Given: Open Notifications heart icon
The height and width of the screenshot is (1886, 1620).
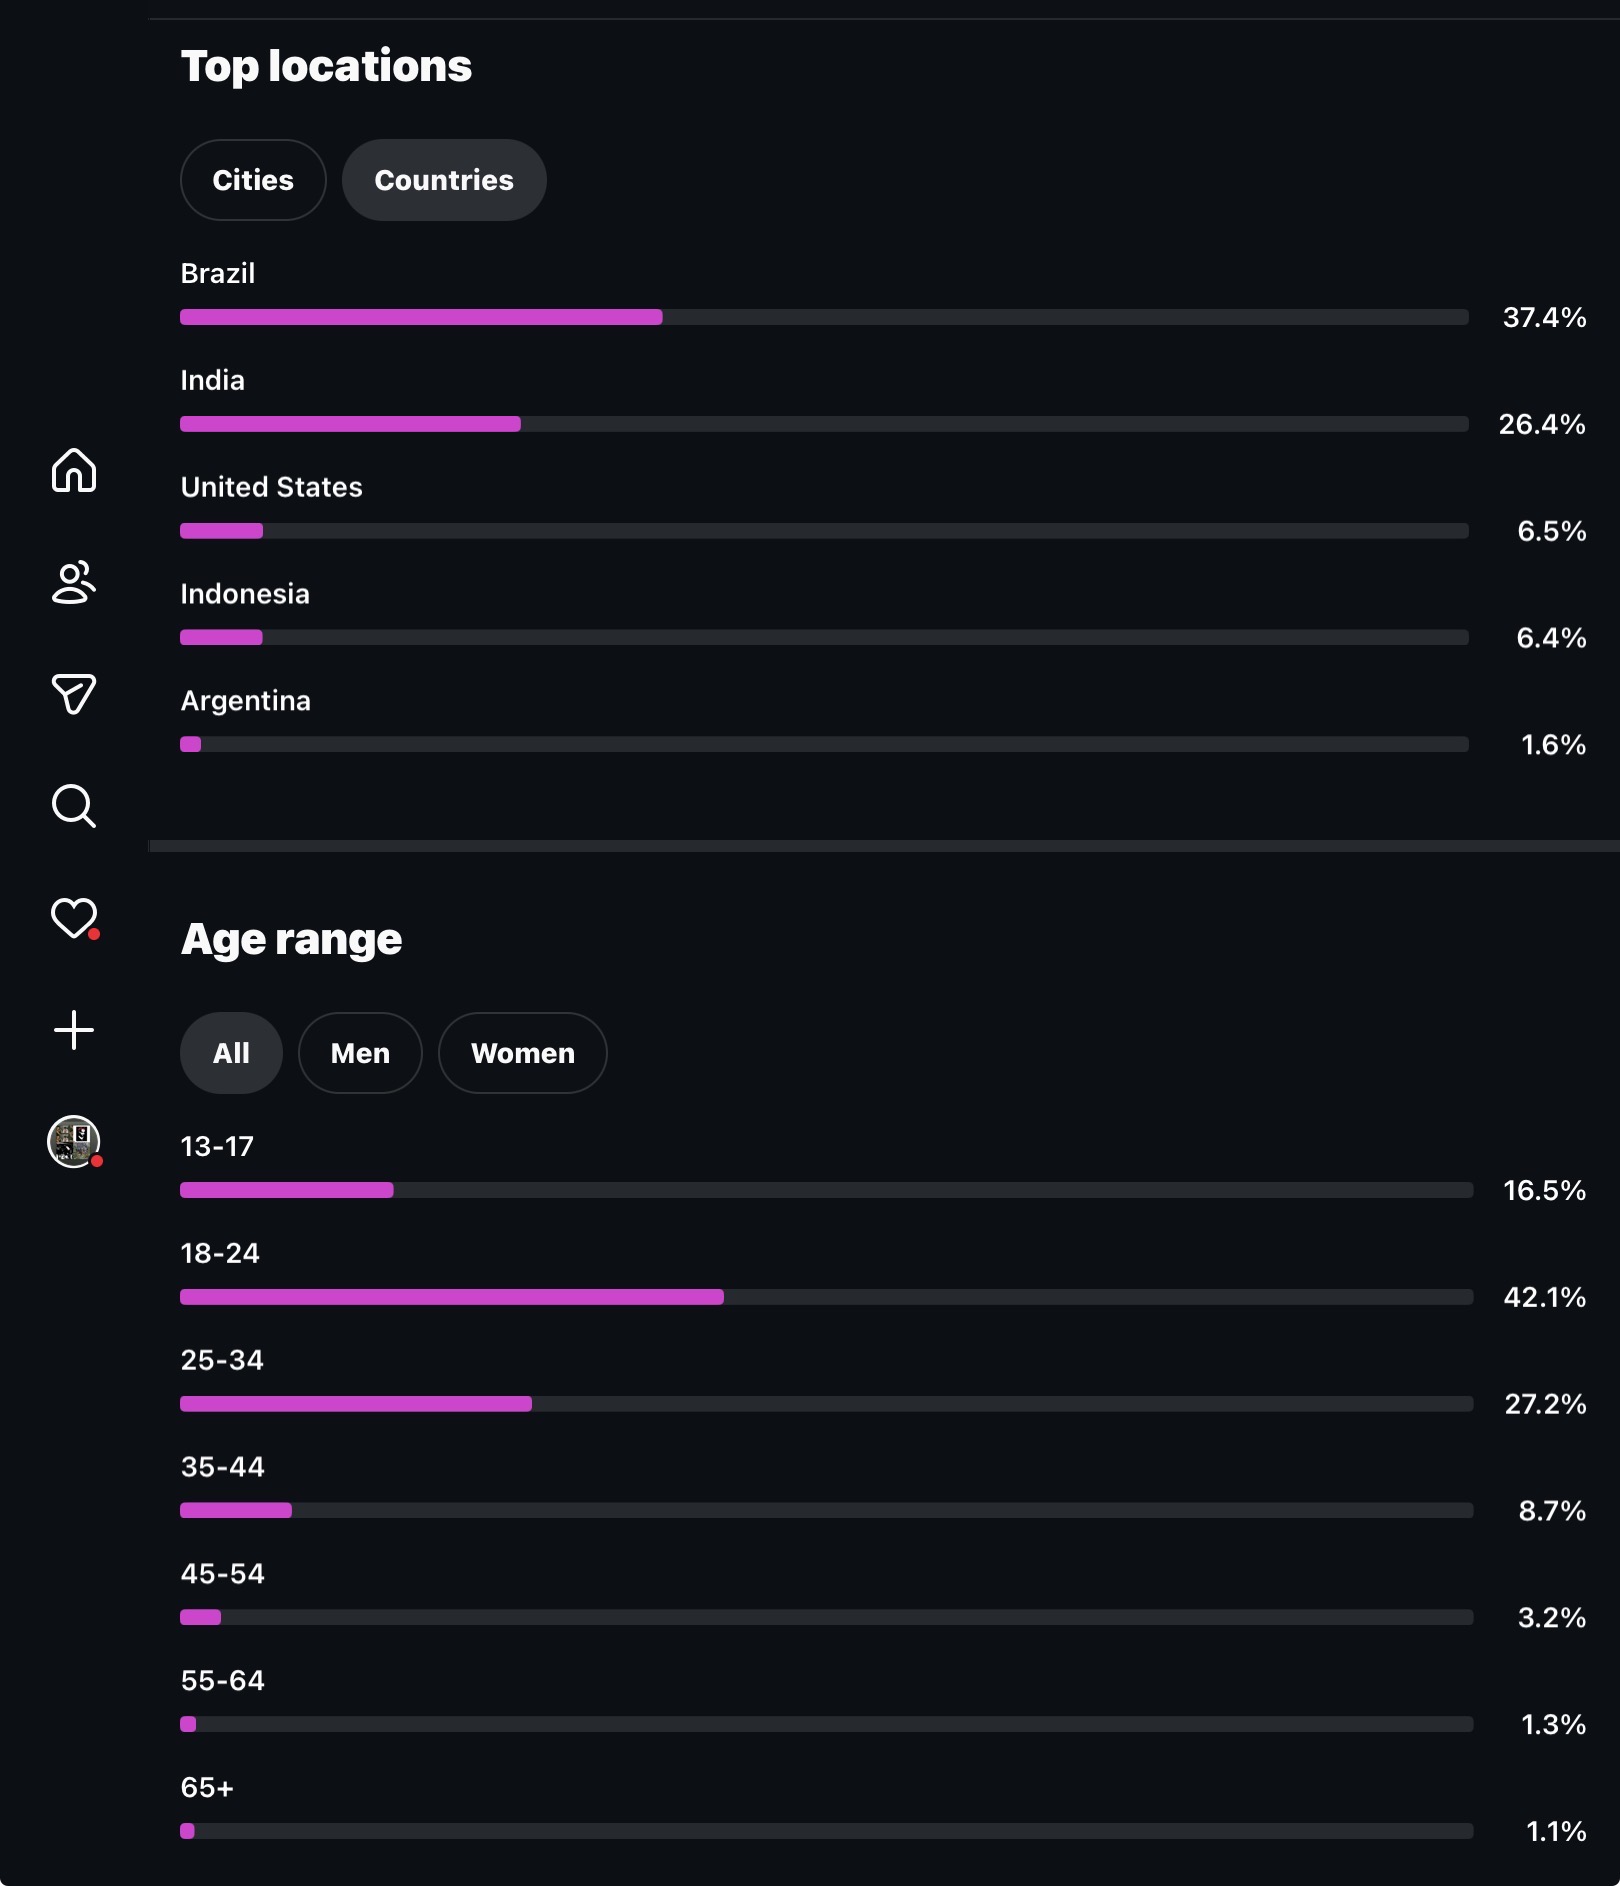Looking at the screenshot, I should click(x=74, y=918).
